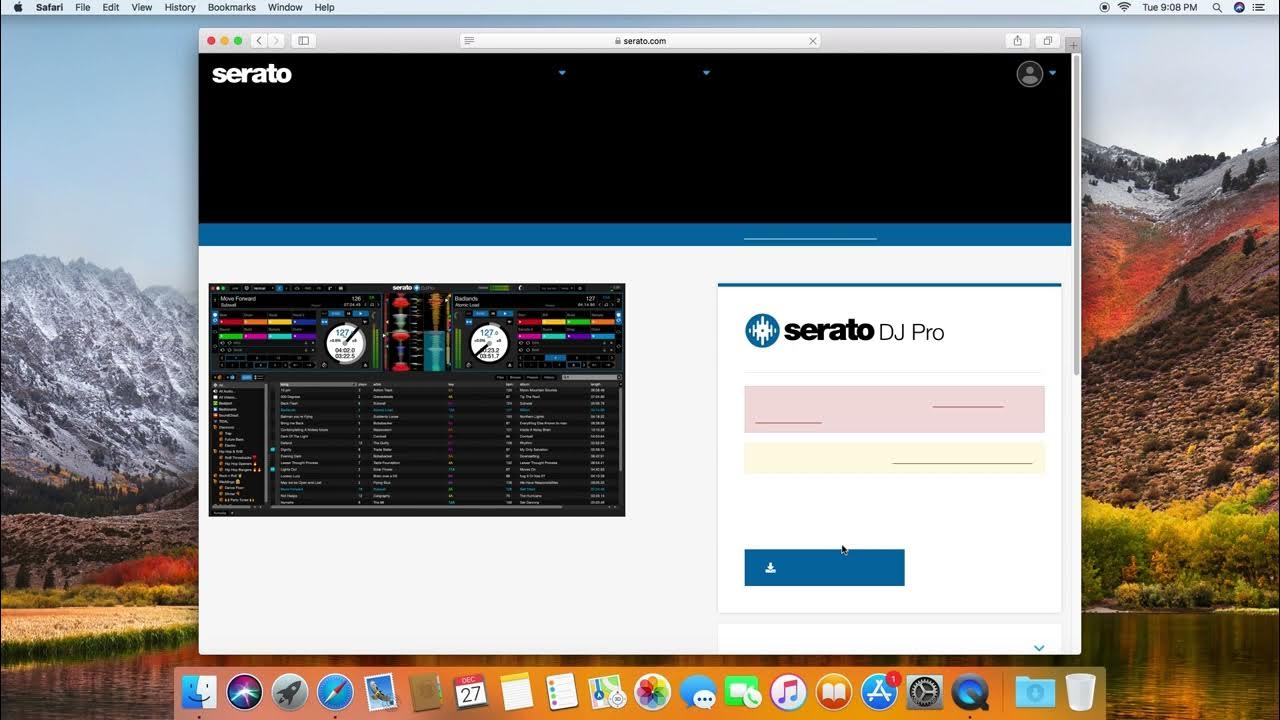Viewport: 1280px width, 720px height.
Task: Open Notes from the Dock
Action: [516, 692]
